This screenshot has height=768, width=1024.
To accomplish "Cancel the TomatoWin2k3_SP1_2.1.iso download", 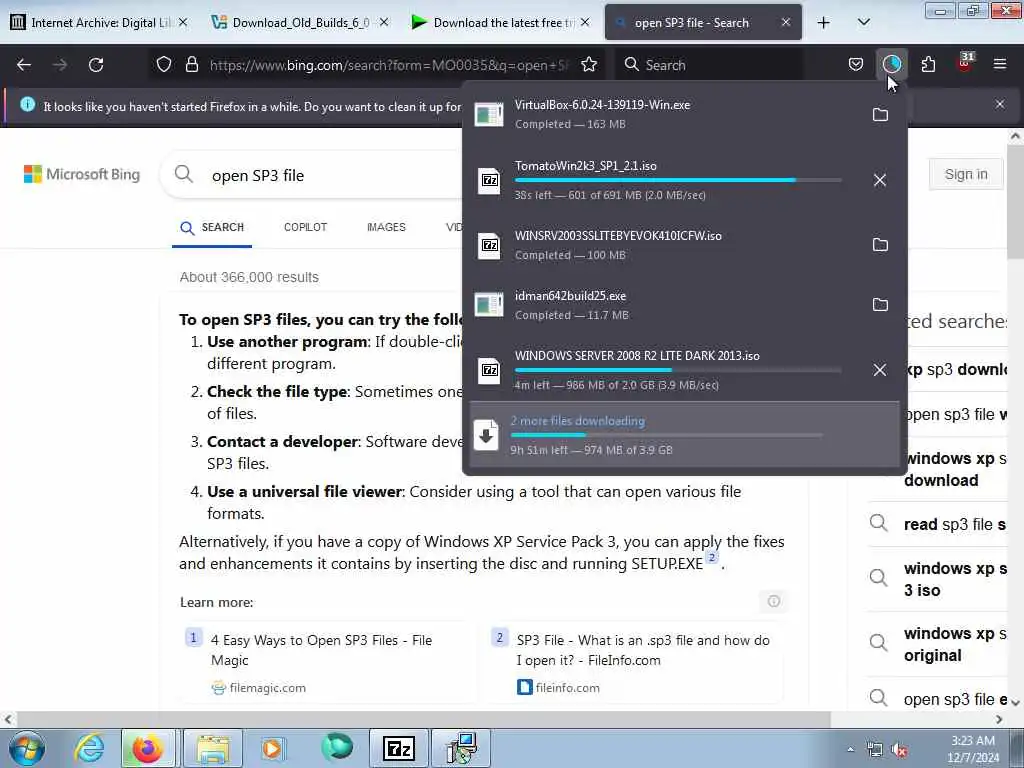I will click(x=880, y=180).
